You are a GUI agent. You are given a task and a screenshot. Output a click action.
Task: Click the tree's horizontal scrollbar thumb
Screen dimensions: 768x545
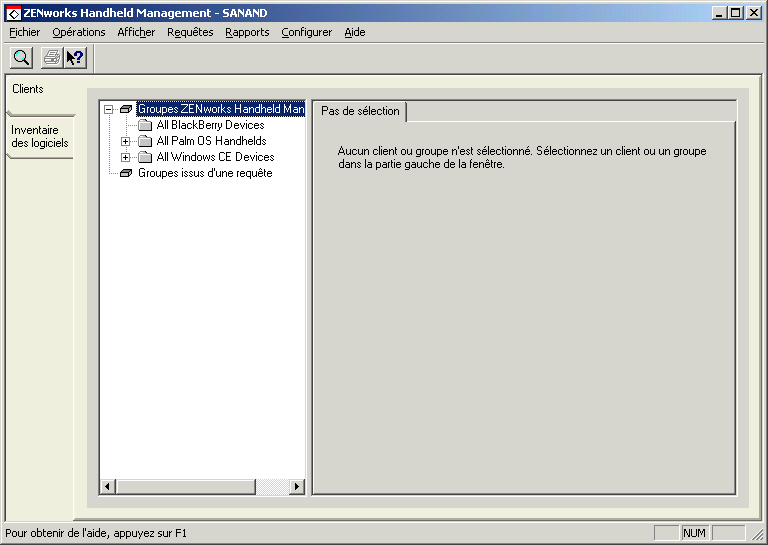coord(186,487)
